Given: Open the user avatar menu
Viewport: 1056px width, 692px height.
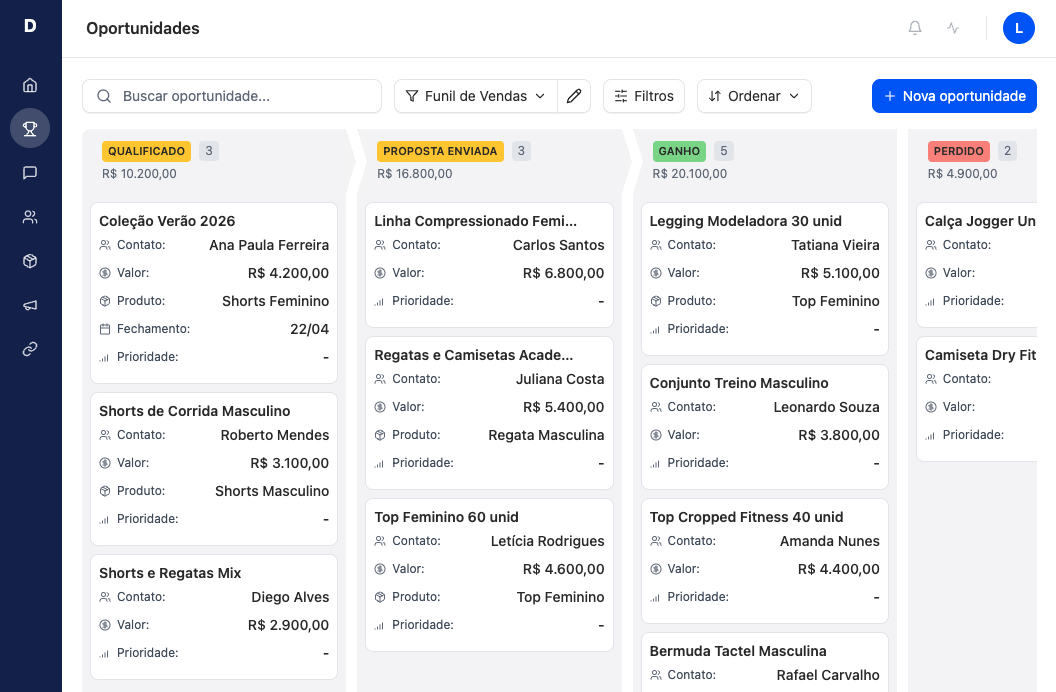Looking at the screenshot, I should [1018, 28].
